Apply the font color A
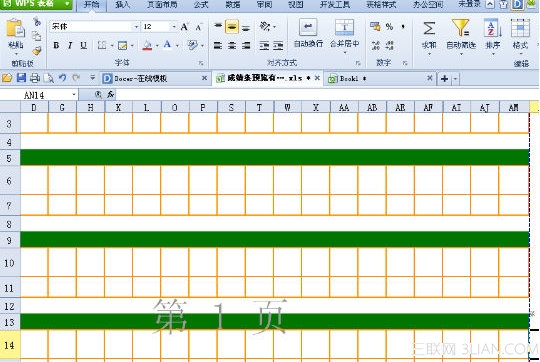 point(167,45)
